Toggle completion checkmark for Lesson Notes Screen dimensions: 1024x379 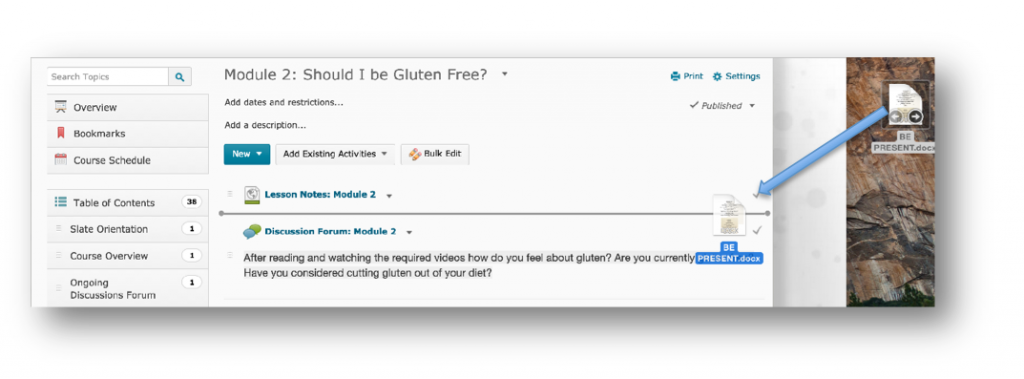(757, 194)
